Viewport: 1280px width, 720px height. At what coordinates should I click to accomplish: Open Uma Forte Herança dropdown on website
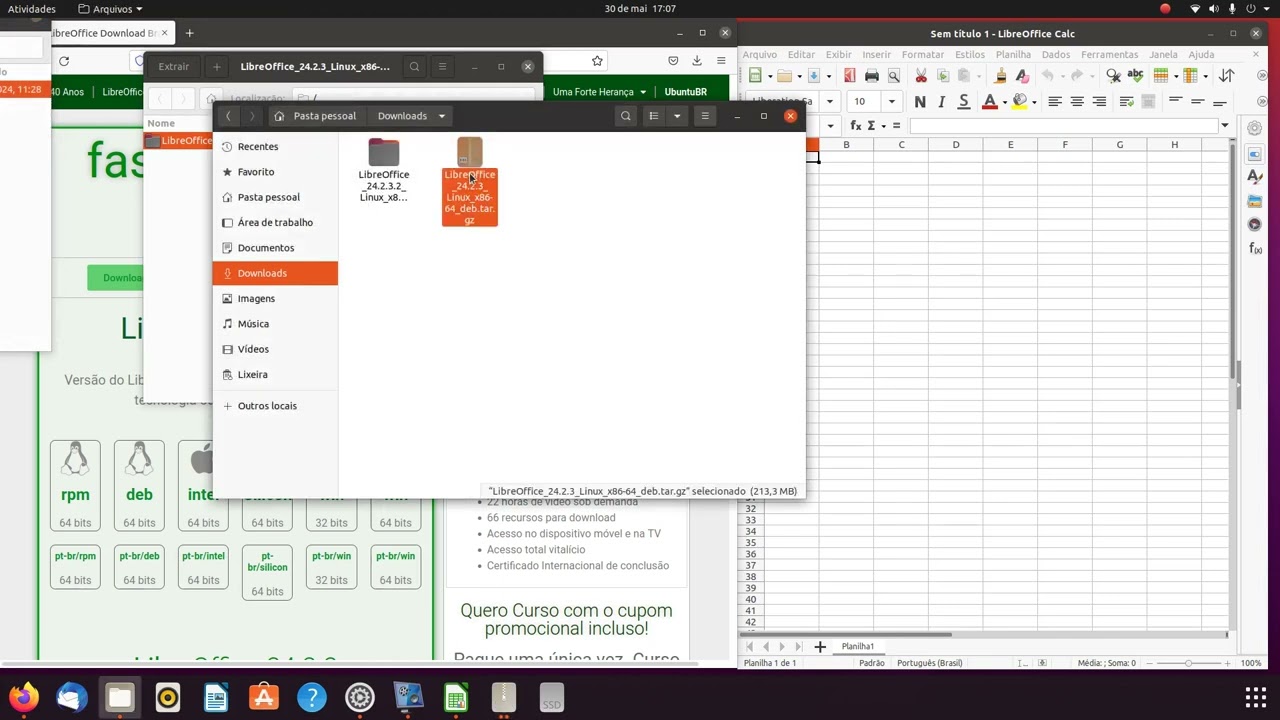(x=599, y=92)
